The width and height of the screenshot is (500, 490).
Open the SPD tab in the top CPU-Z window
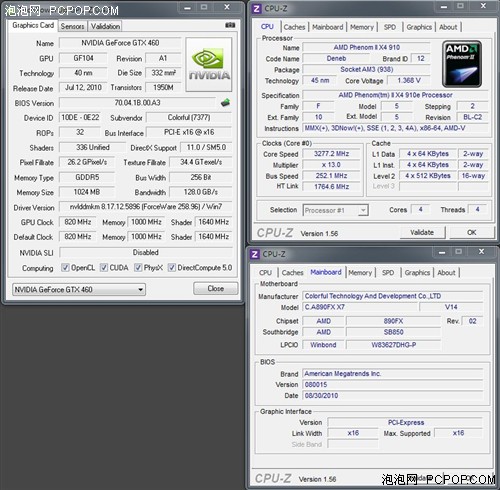(x=390, y=27)
